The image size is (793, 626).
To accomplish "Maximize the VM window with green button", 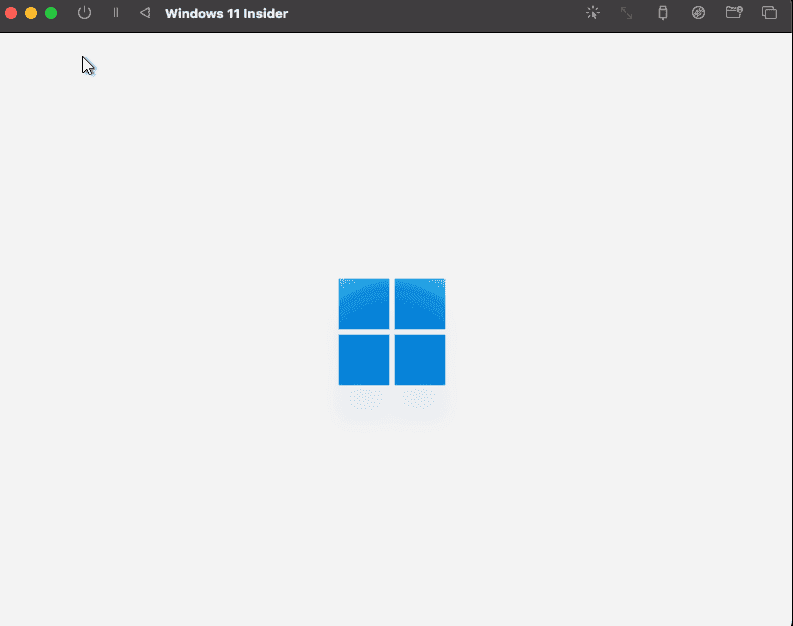I will point(51,13).
